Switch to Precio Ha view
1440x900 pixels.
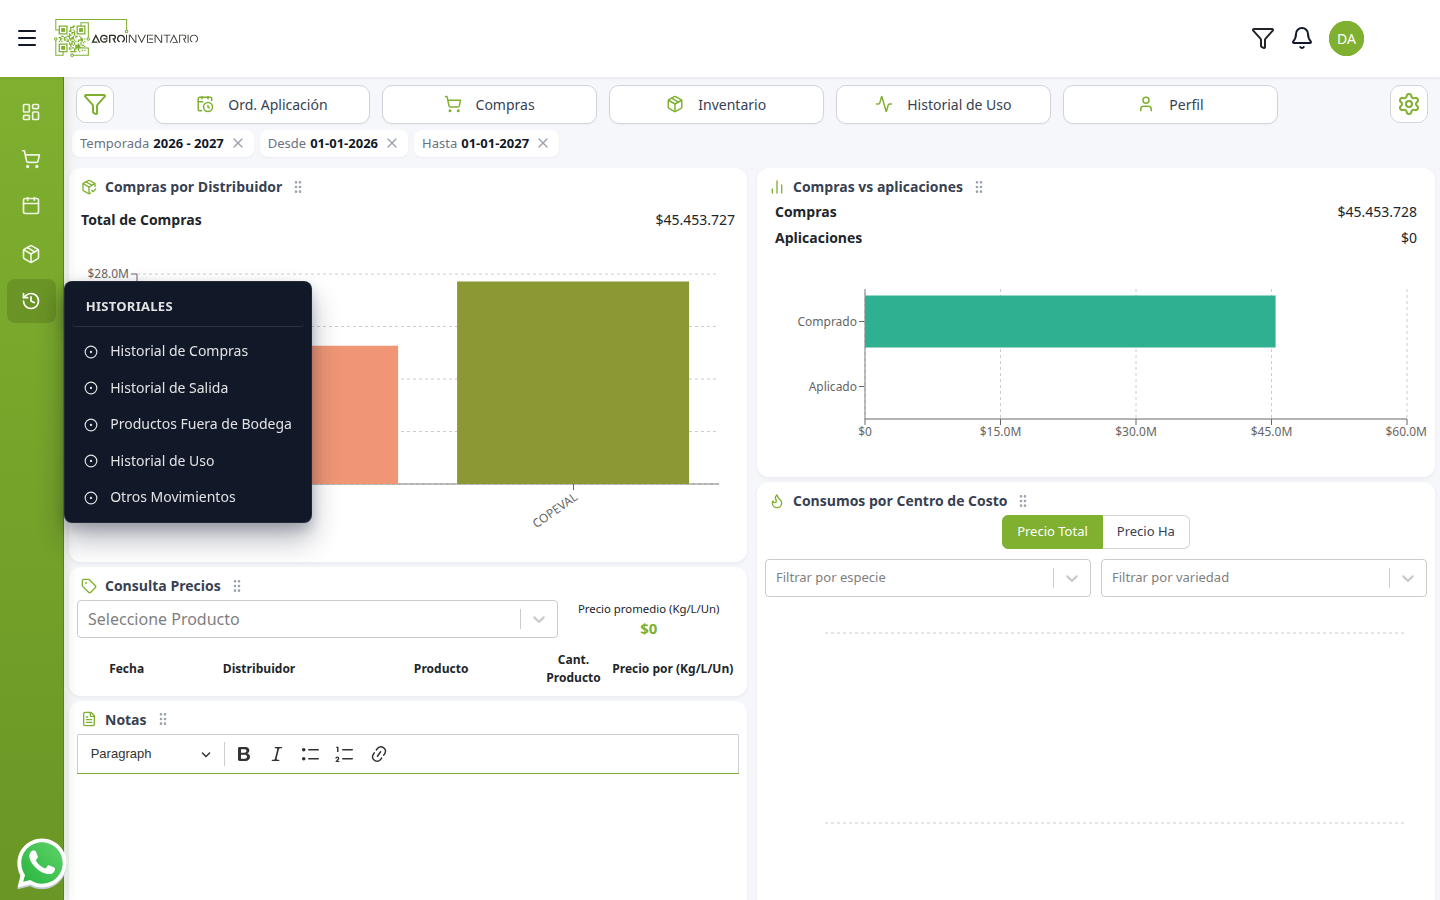click(x=1146, y=532)
